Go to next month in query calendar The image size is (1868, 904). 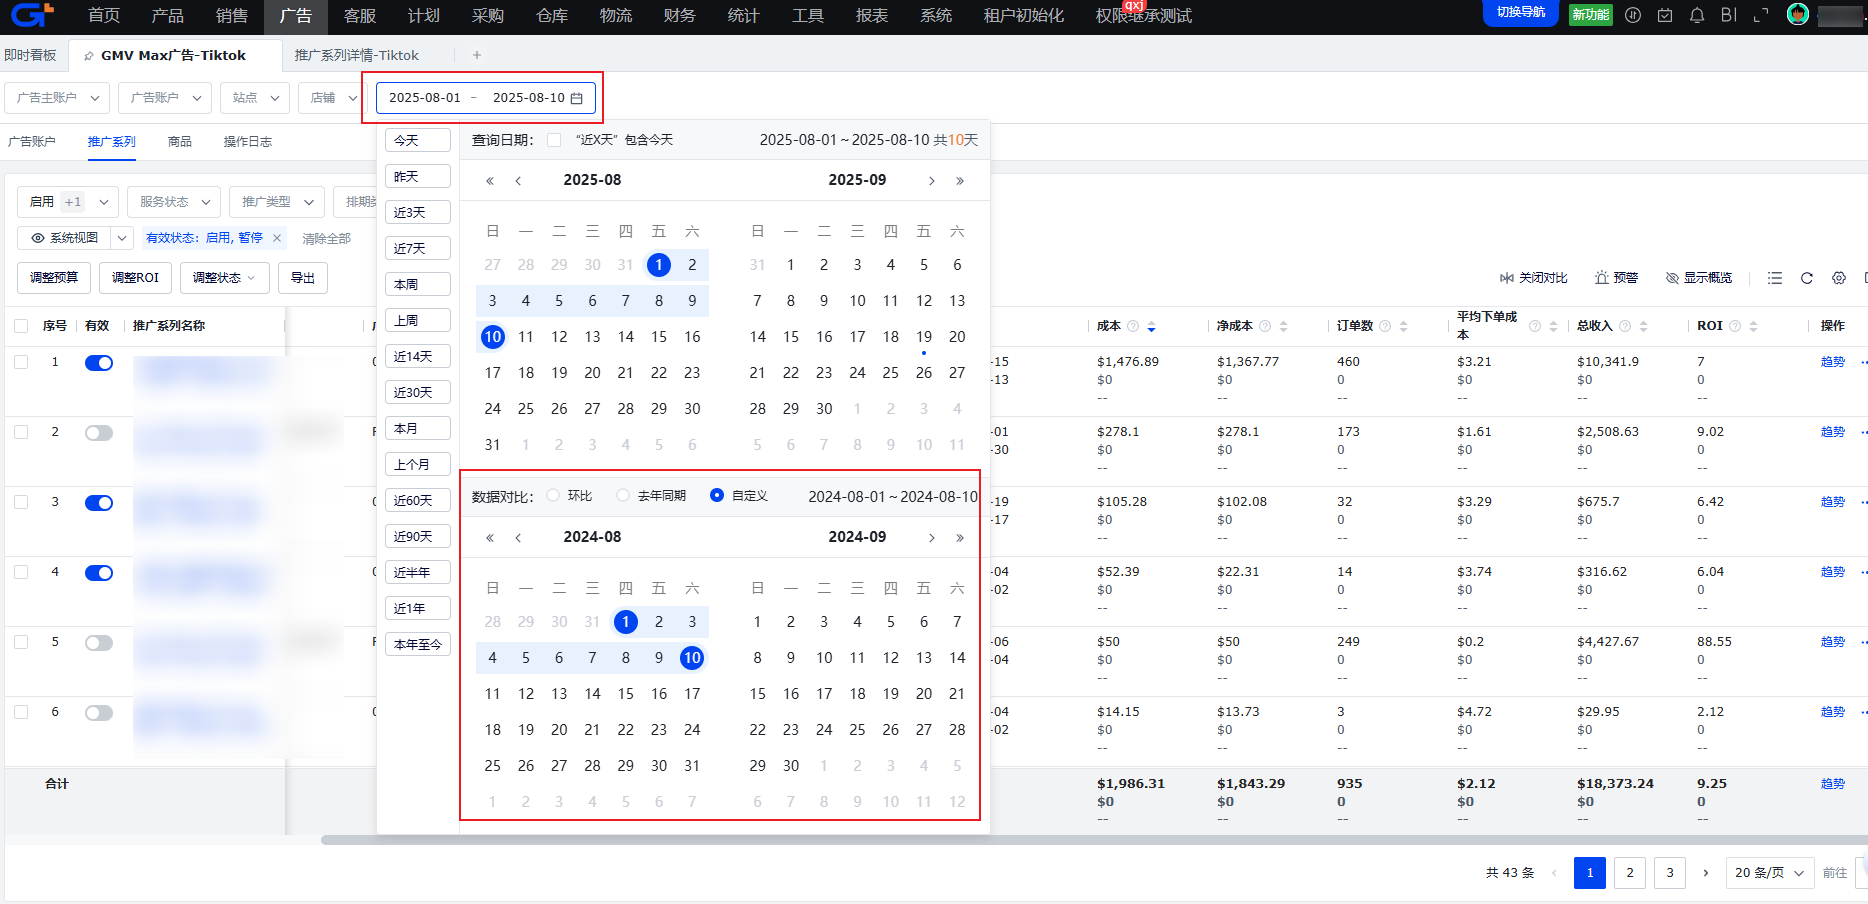pos(932,181)
